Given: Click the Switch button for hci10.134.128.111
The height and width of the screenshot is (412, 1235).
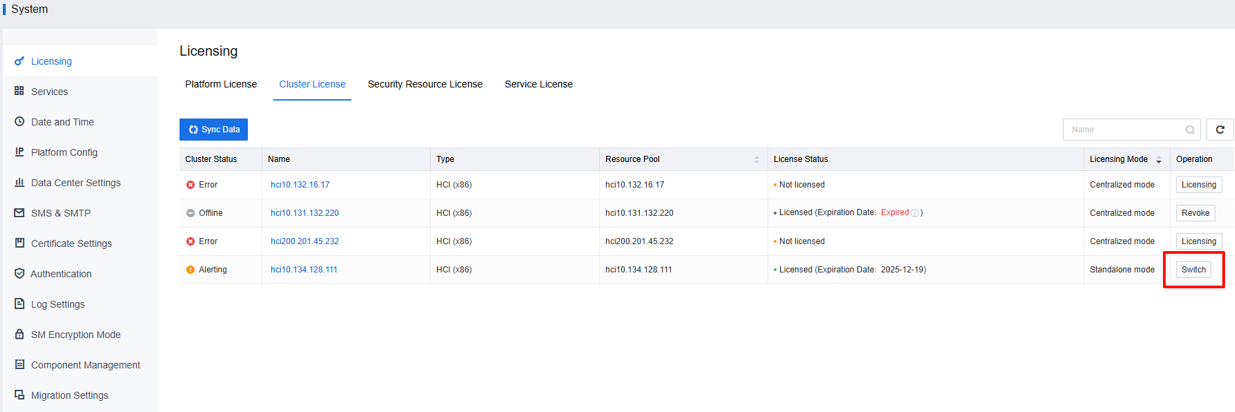Looking at the screenshot, I should (1194, 270).
